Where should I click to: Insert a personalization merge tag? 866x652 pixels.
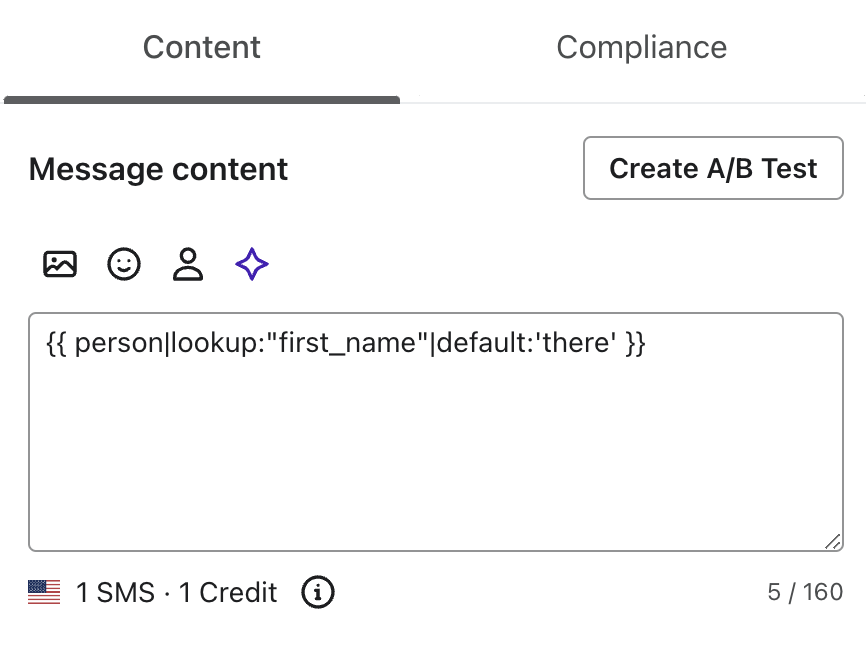click(x=188, y=264)
